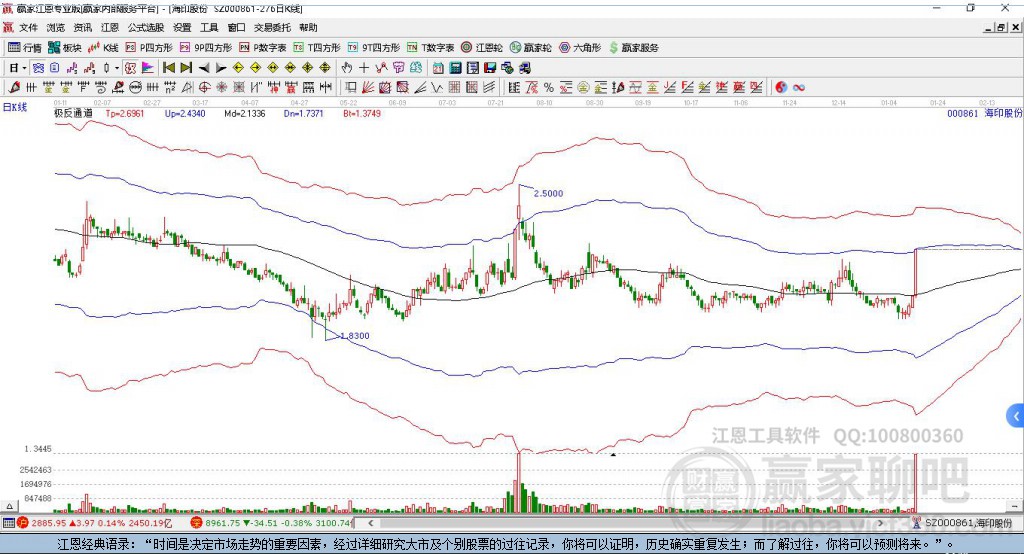The height and width of the screenshot is (554, 1024).
Task: Open the P四方形 tool
Action: pos(149,48)
